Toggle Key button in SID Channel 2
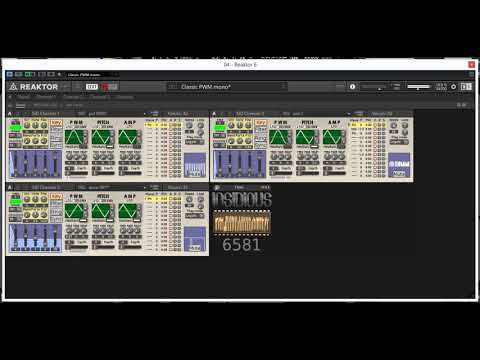Viewport: 480px width, 360px height. 261,123
